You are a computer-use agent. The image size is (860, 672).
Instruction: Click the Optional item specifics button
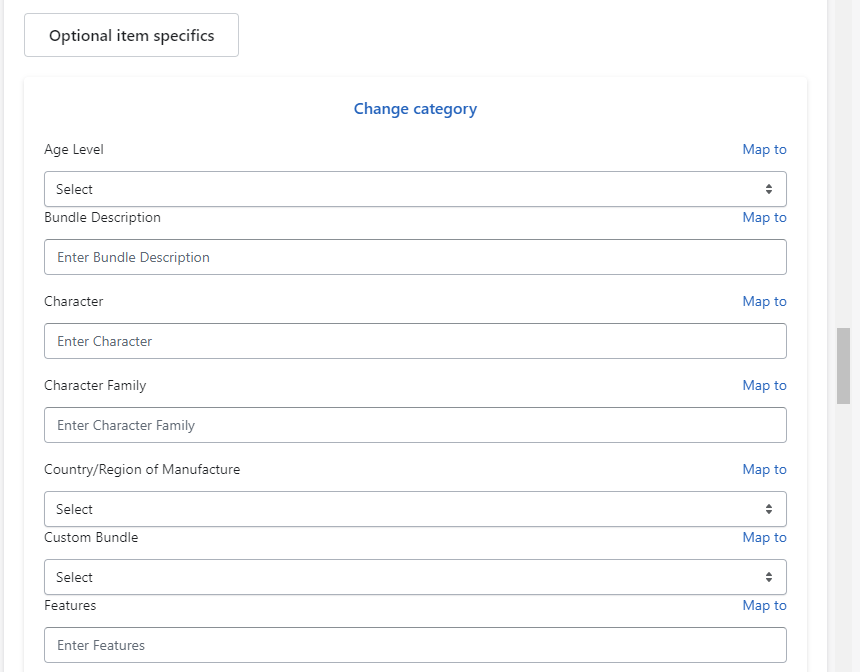131,35
